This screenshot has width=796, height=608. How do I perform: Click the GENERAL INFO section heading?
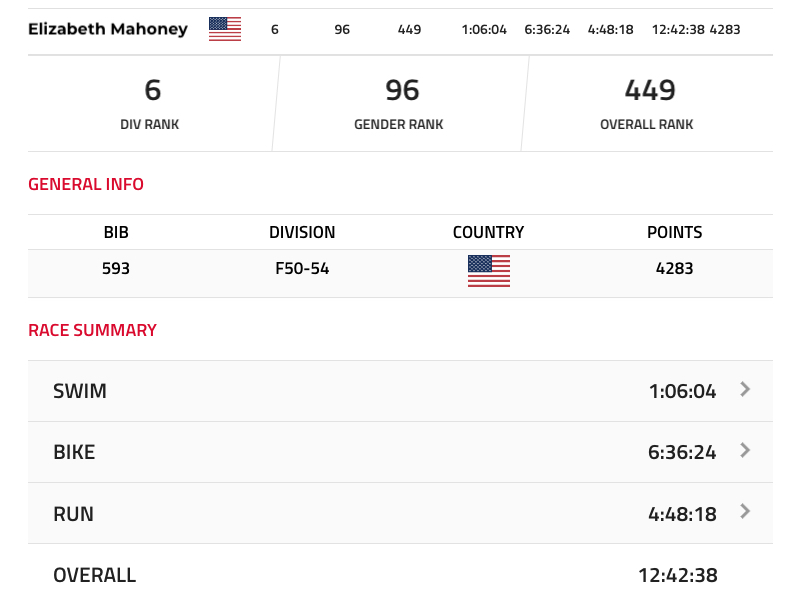[x=86, y=184]
